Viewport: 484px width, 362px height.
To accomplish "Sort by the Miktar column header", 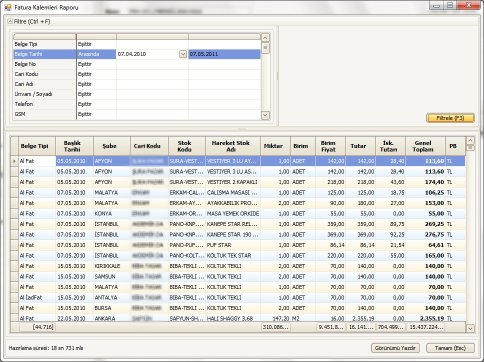I will point(276,146).
